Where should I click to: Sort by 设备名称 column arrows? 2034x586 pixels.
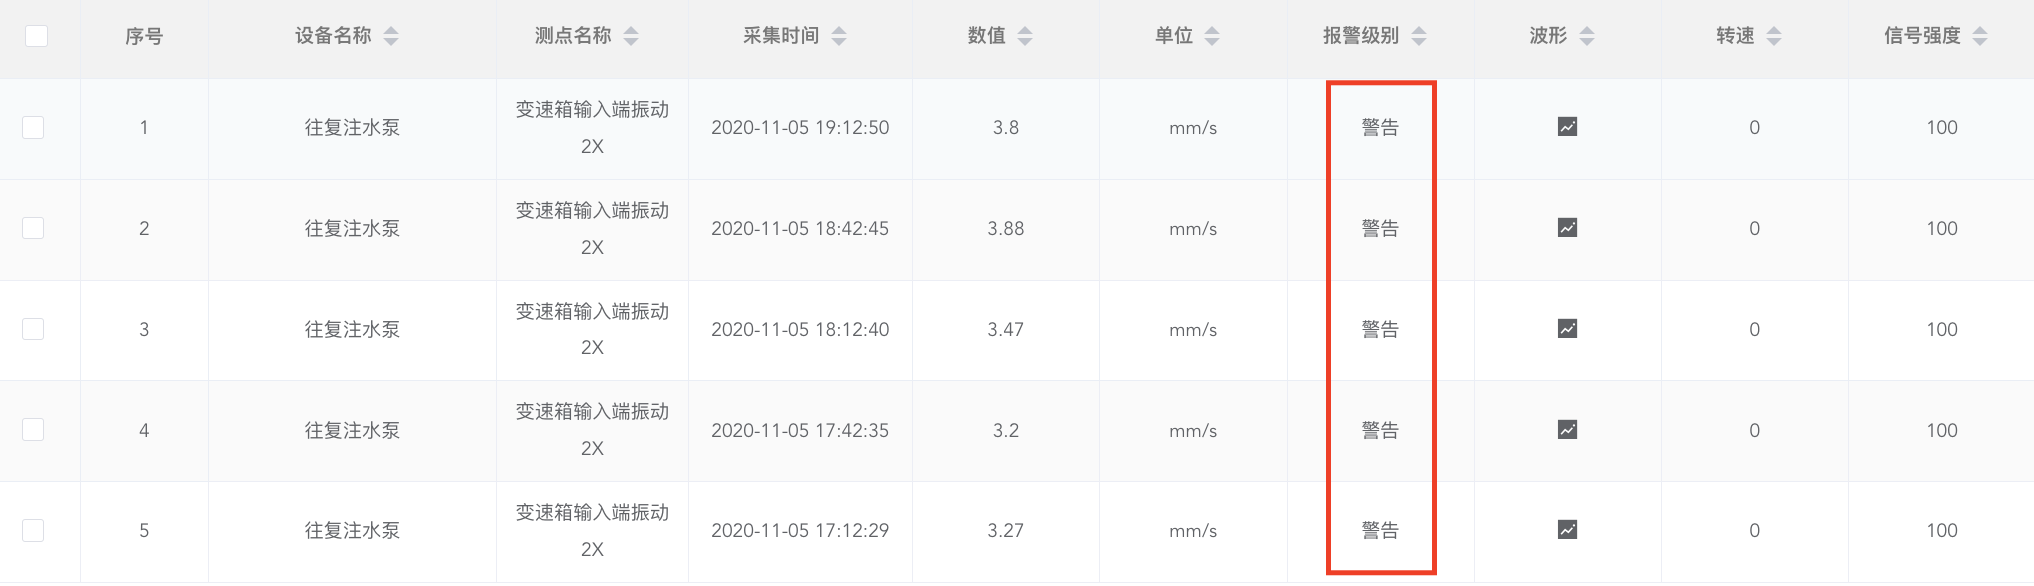coord(391,36)
